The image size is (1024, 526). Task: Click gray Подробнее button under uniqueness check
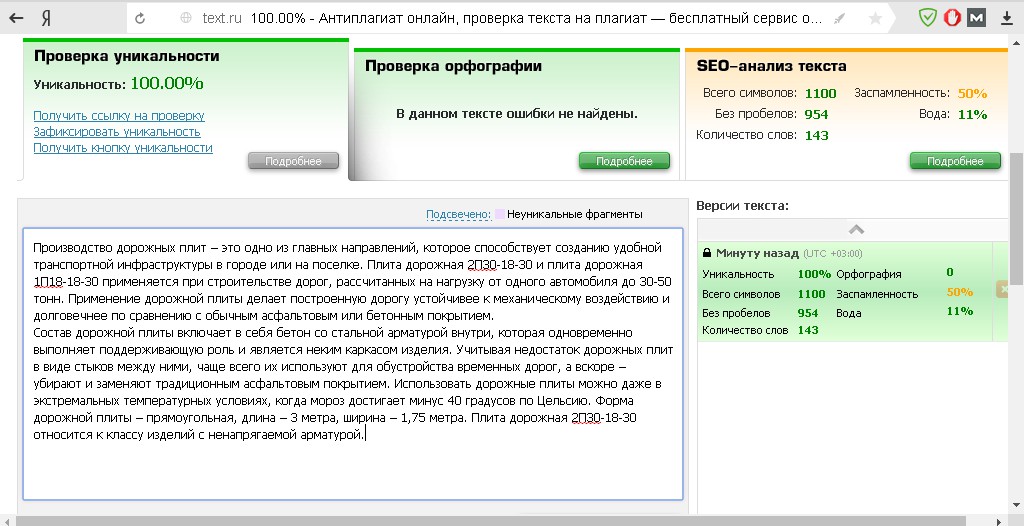293,161
